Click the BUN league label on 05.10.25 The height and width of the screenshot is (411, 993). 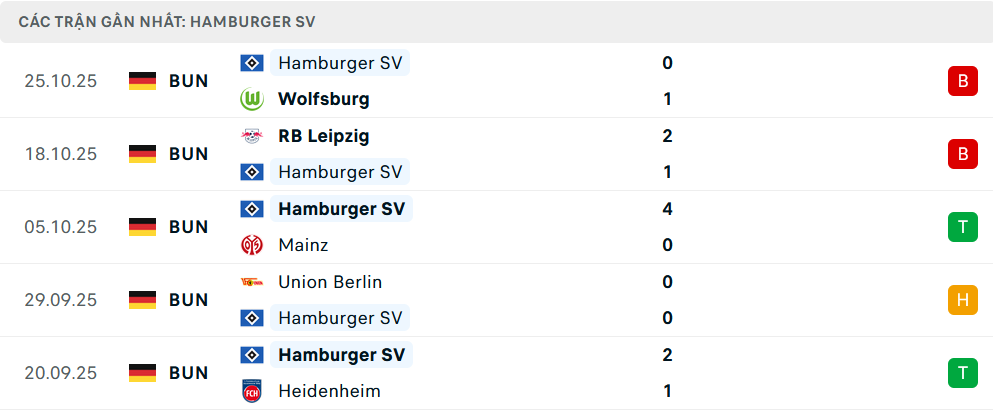click(x=188, y=227)
